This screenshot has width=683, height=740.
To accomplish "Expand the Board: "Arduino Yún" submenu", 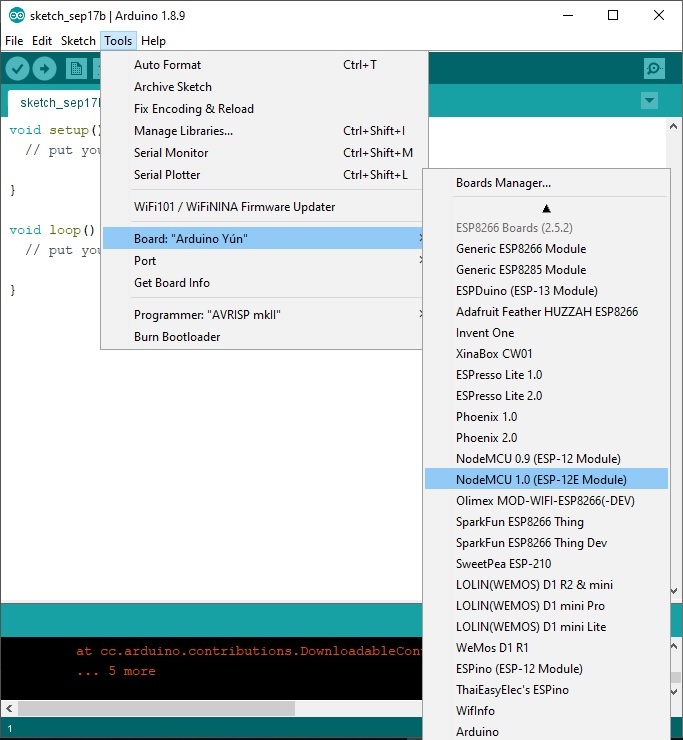I will click(x=262, y=238).
